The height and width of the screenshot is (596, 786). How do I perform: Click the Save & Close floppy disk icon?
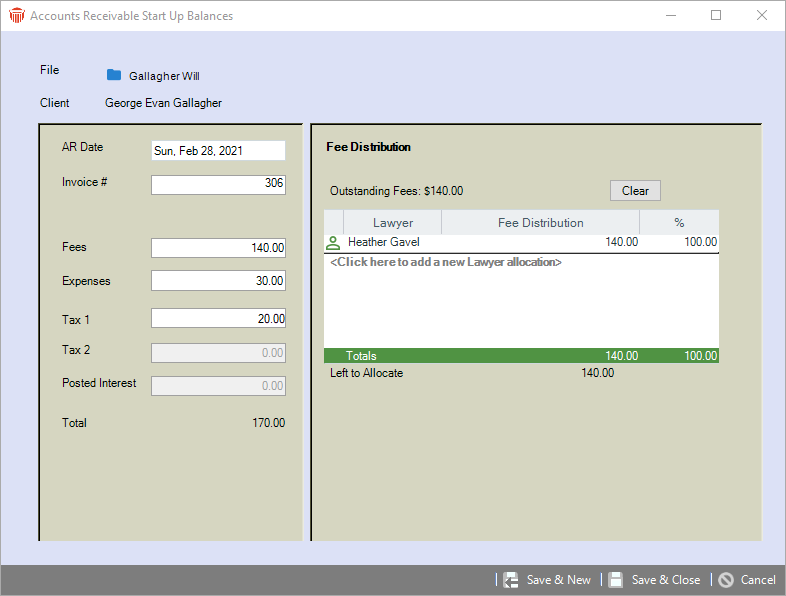click(616, 580)
